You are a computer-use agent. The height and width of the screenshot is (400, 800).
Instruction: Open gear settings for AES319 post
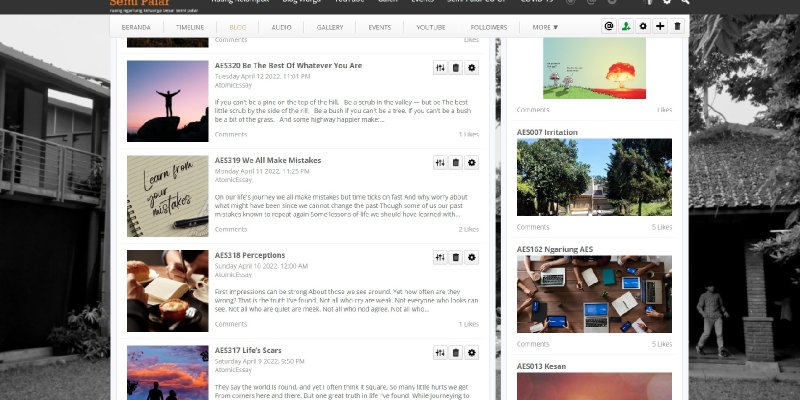point(472,162)
